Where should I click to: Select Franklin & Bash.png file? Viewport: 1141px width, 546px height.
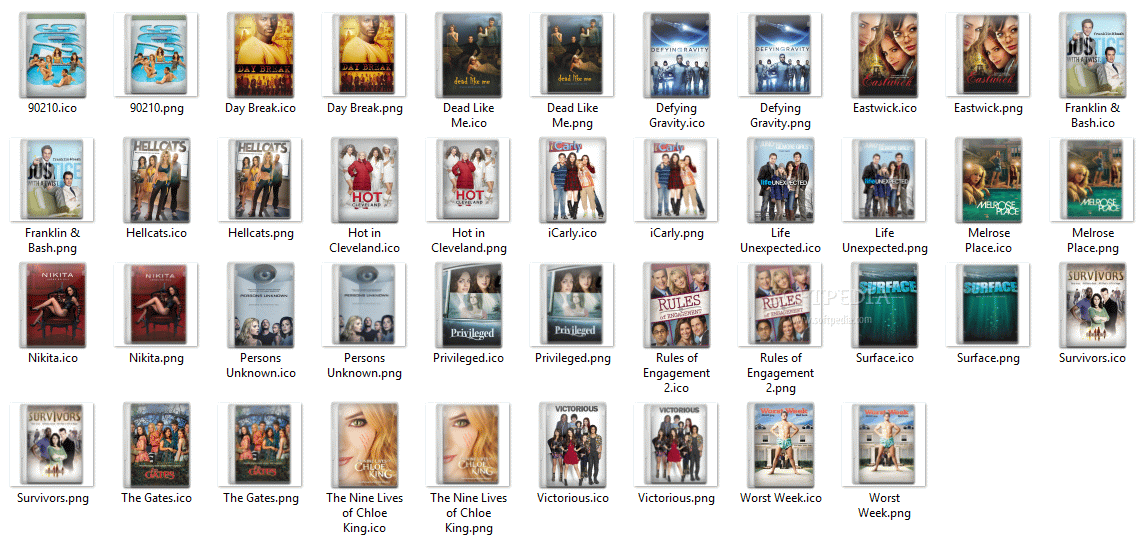52,180
